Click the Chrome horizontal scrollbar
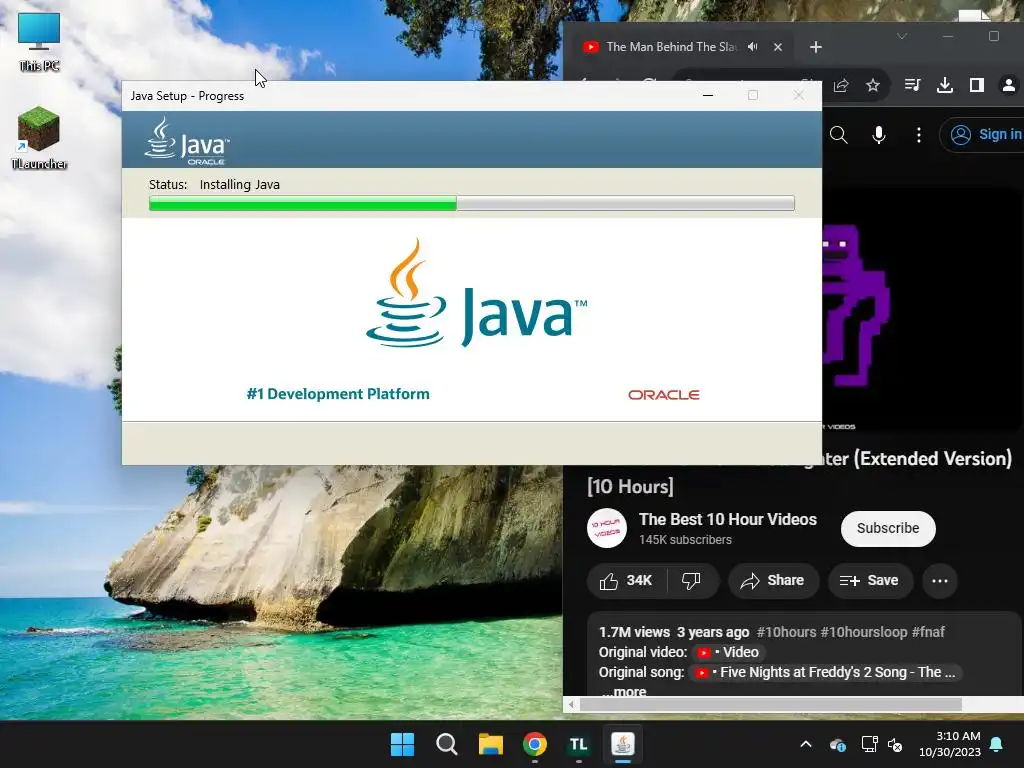1024x768 pixels. click(771, 705)
